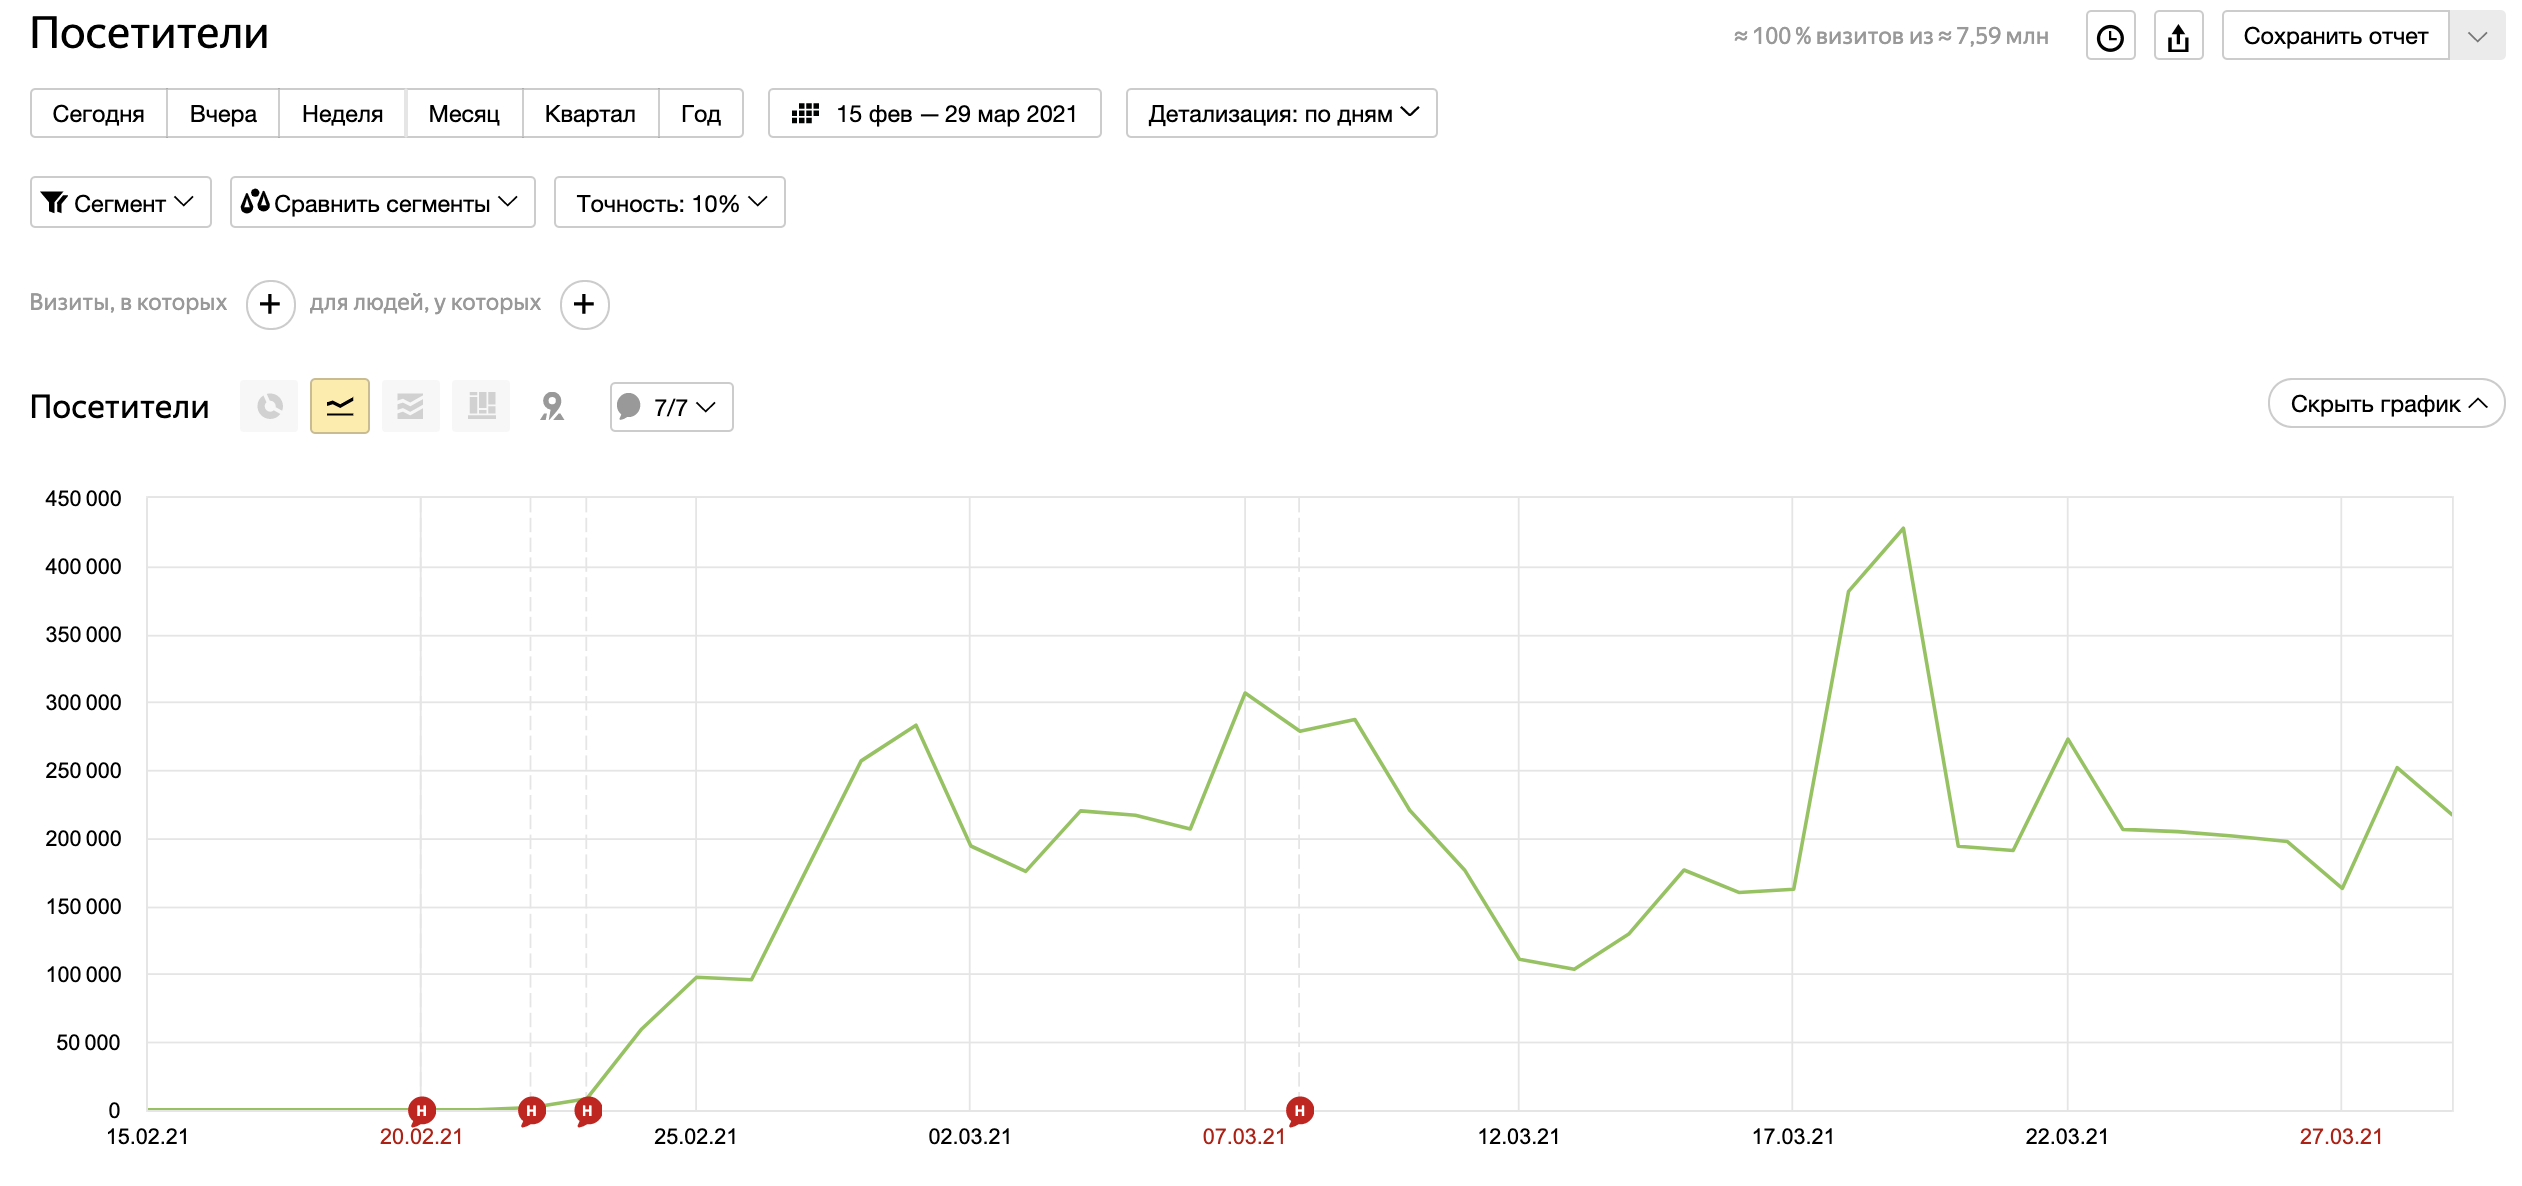The height and width of the screenshot is (1186, 2522).
Task: Click the 200 000 axis label
Action: coord(83,839)
